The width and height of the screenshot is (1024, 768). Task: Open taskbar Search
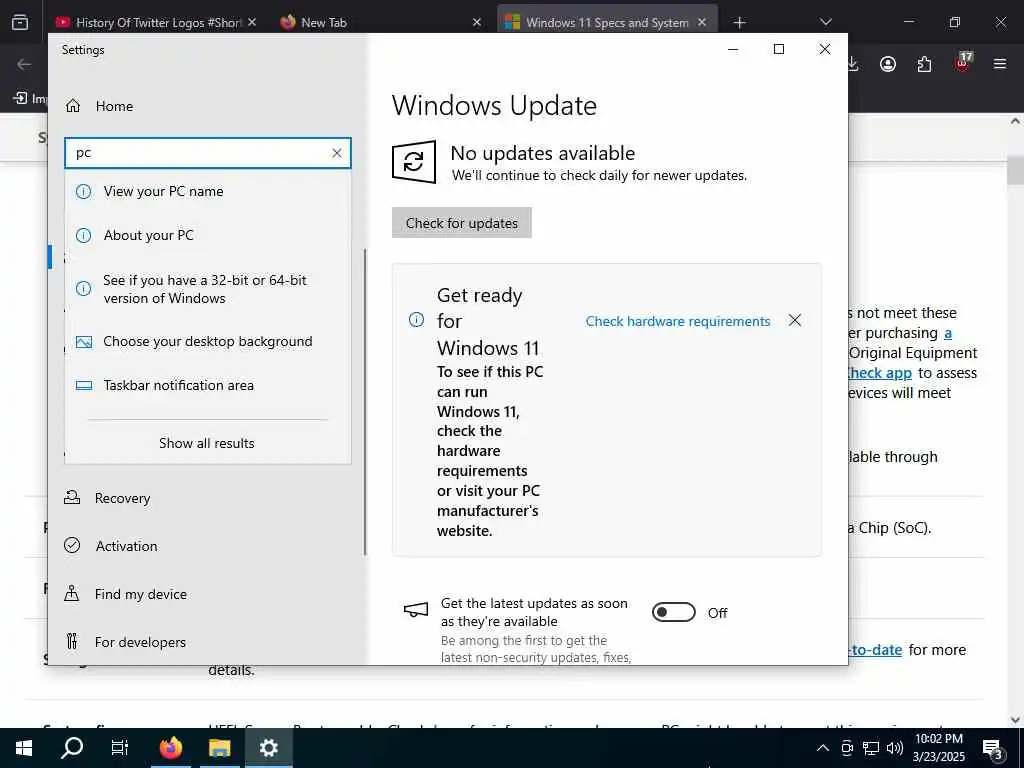point(72,748)
